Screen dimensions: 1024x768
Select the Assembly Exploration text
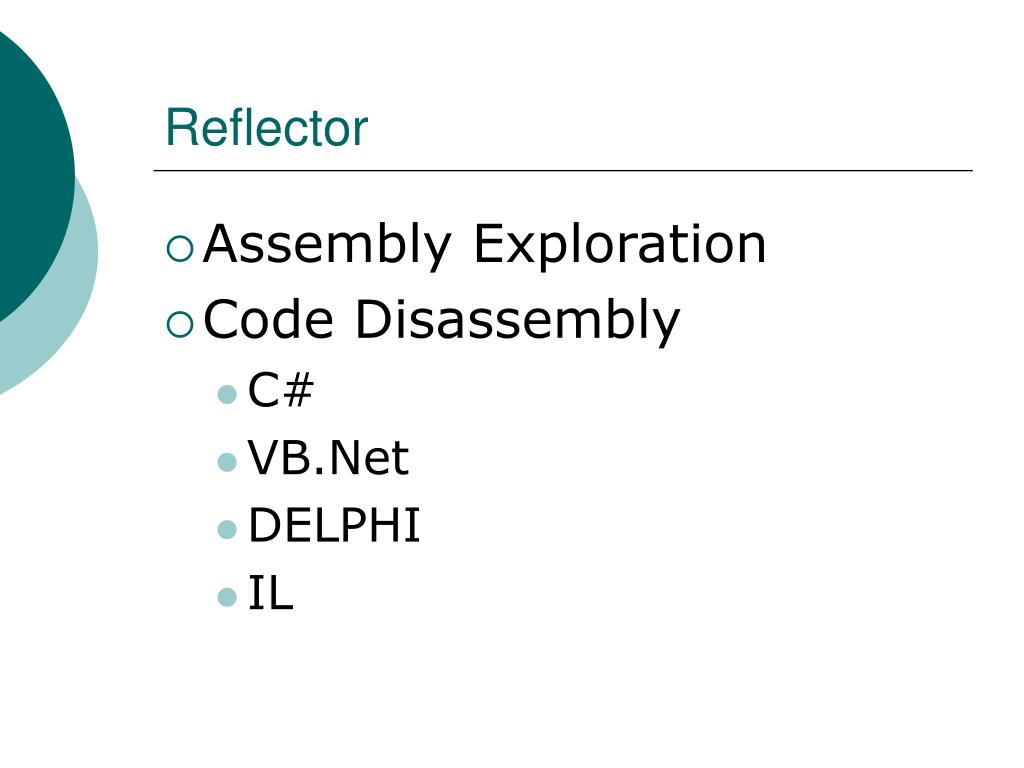pyautogui.click(x=485, y=245)
